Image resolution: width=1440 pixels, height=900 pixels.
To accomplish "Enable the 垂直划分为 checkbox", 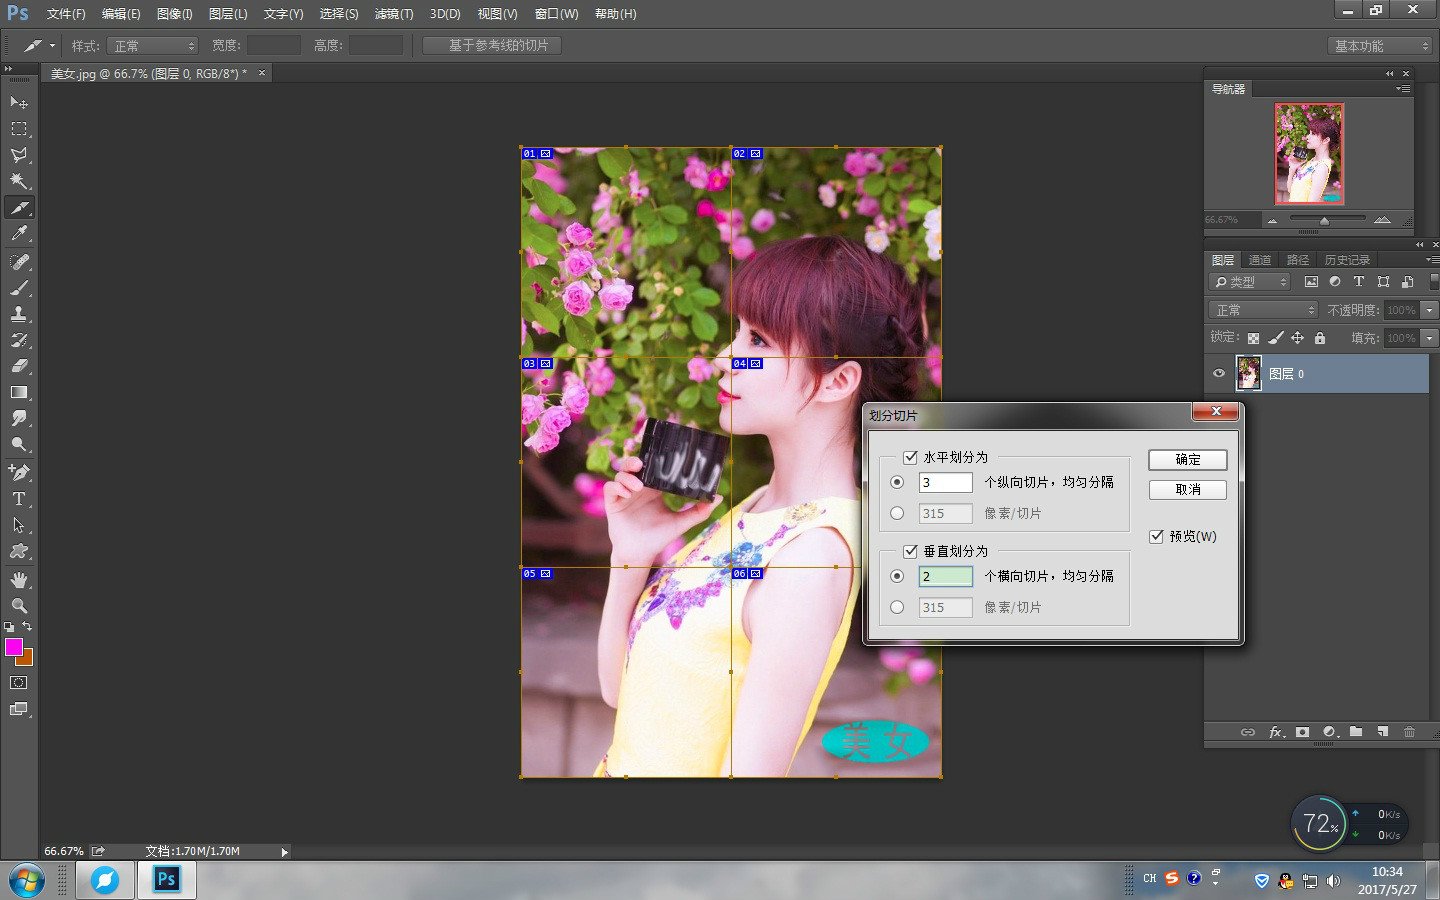I will (x=910, y=551).
